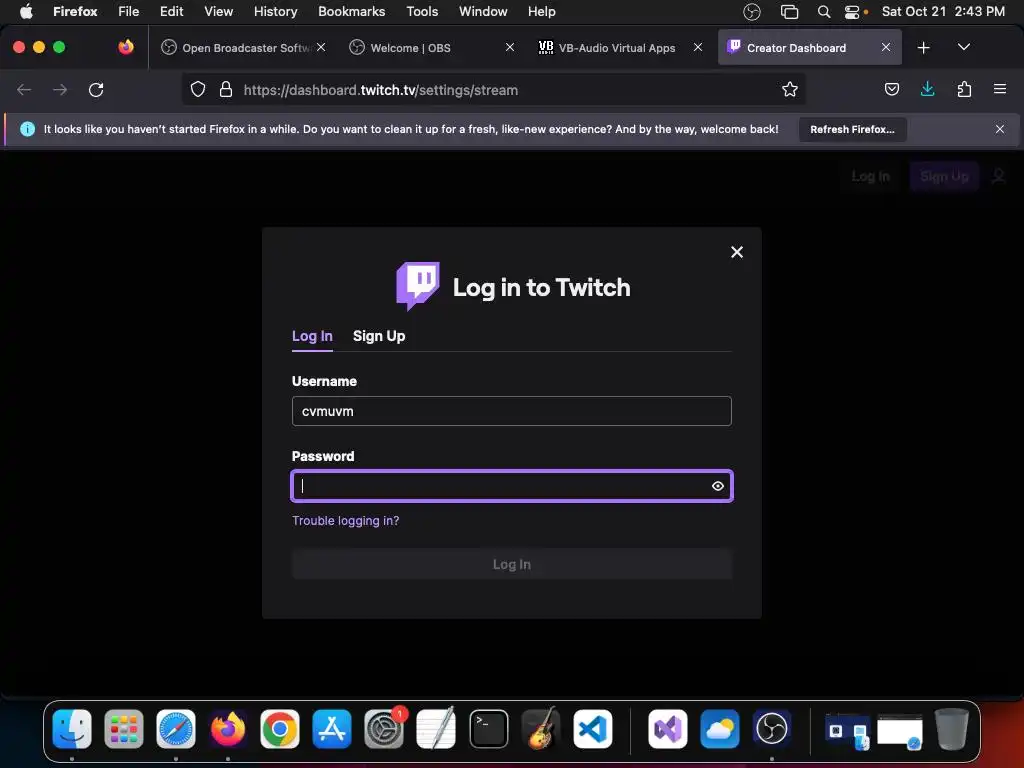1024x768 pixels.
Task: Launch Google Chrome from the Dock
Action: coord(280,728)
